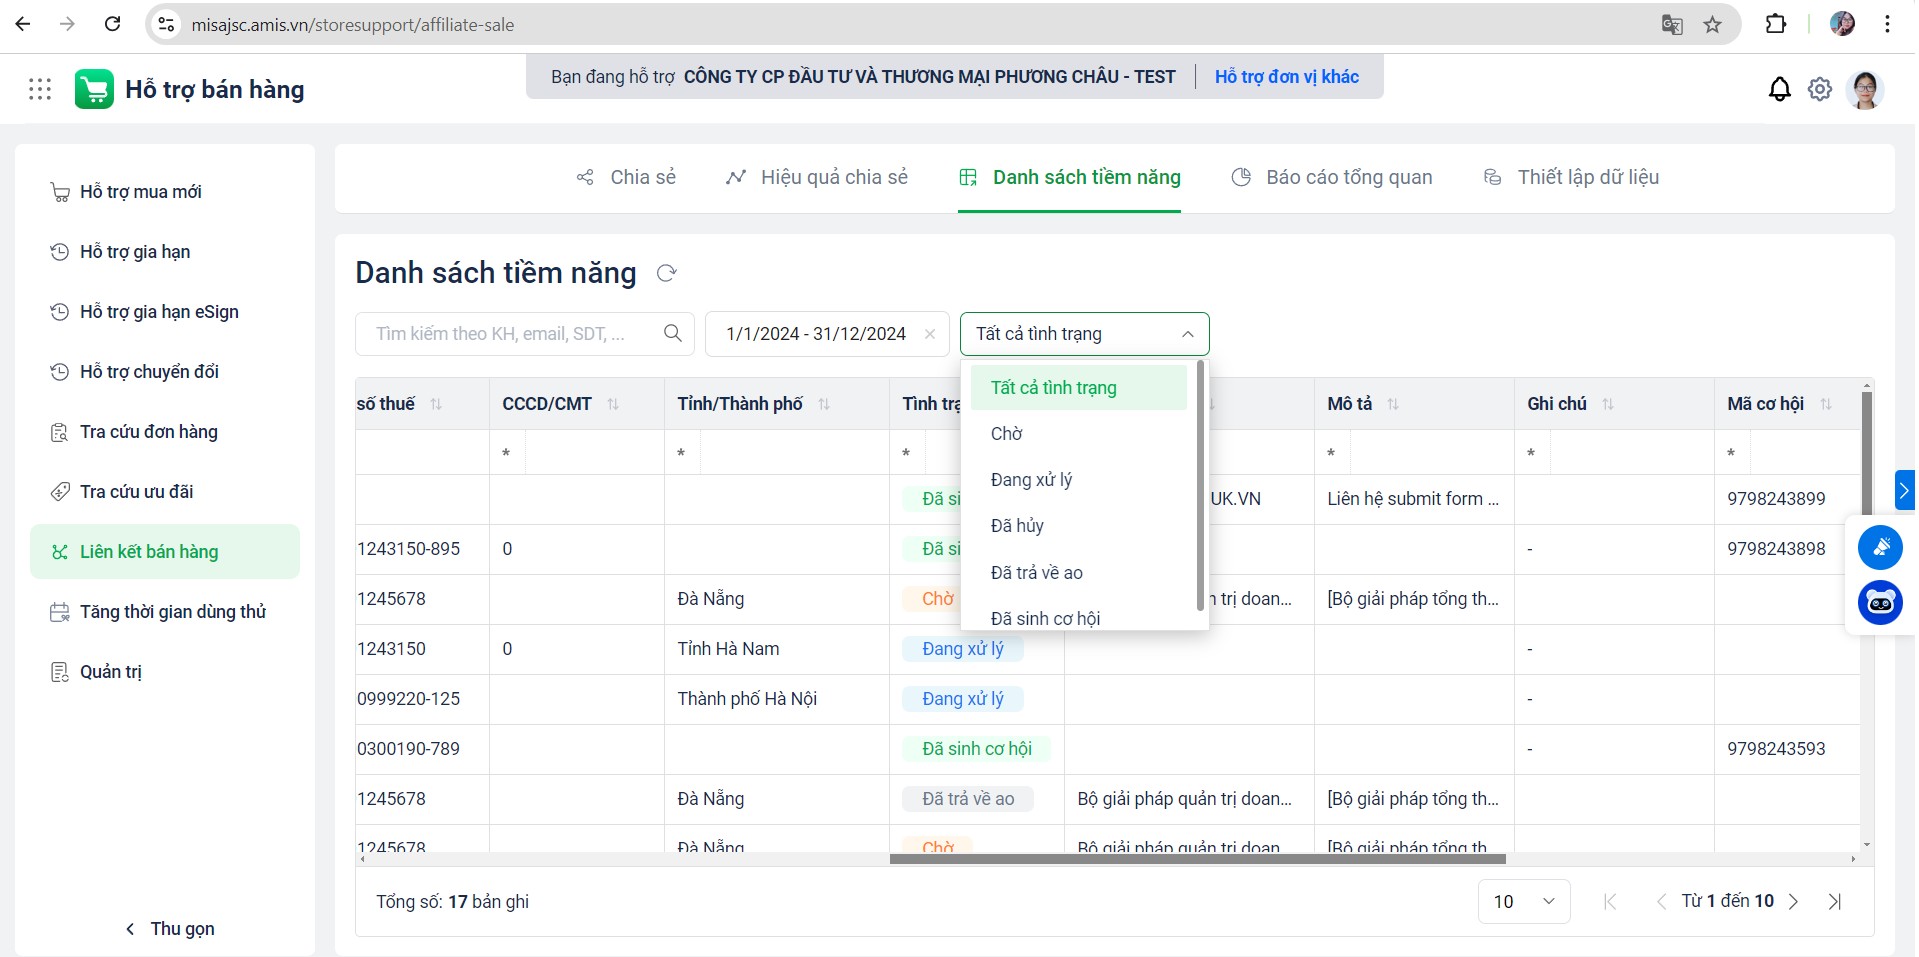
Task: Go to the last page of records
Action: tap(1835, 901)
